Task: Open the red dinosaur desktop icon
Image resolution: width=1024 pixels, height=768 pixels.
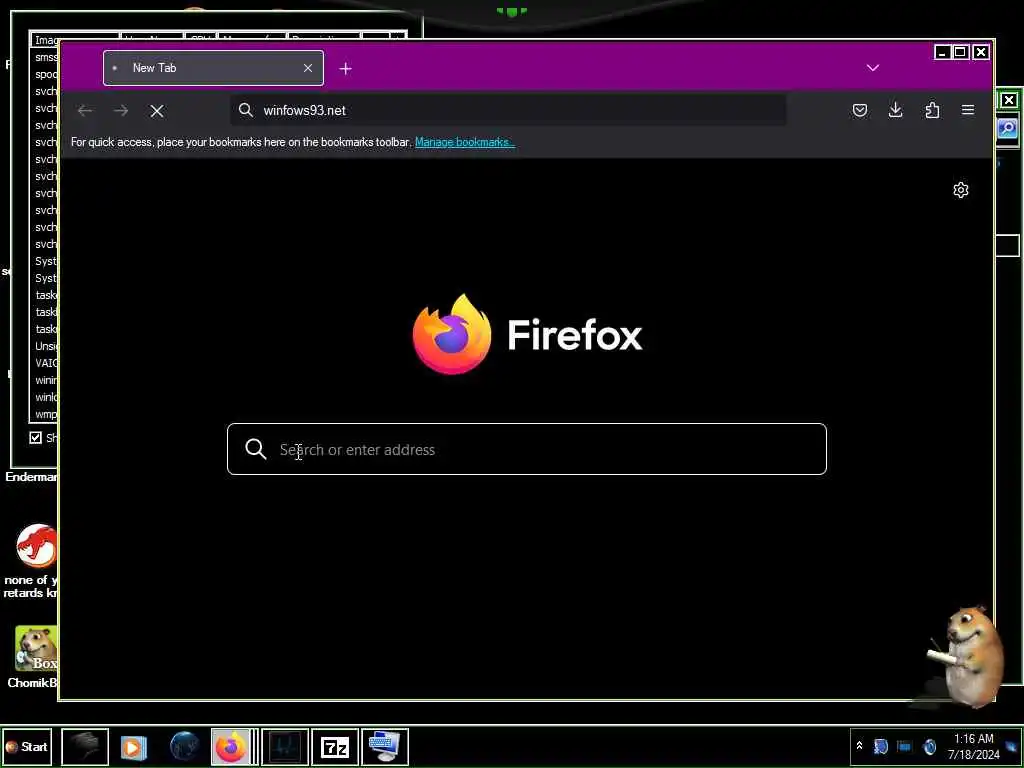Action: pos(35,560)
